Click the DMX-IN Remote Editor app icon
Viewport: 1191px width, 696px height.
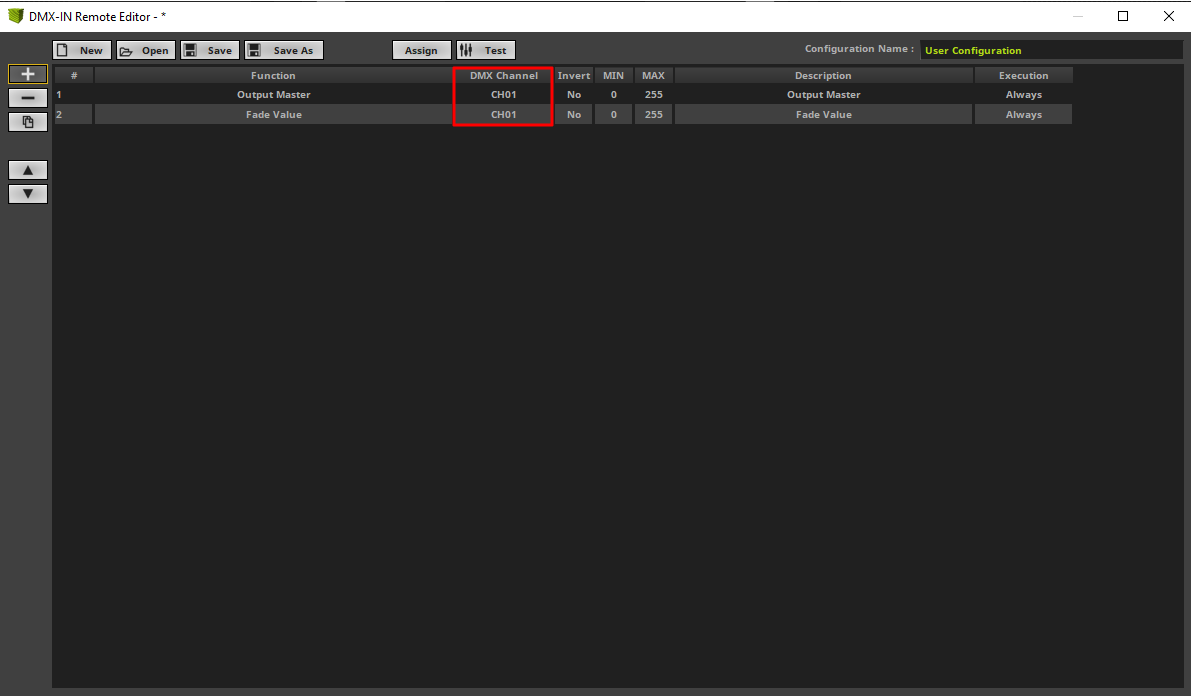point(15,16)
